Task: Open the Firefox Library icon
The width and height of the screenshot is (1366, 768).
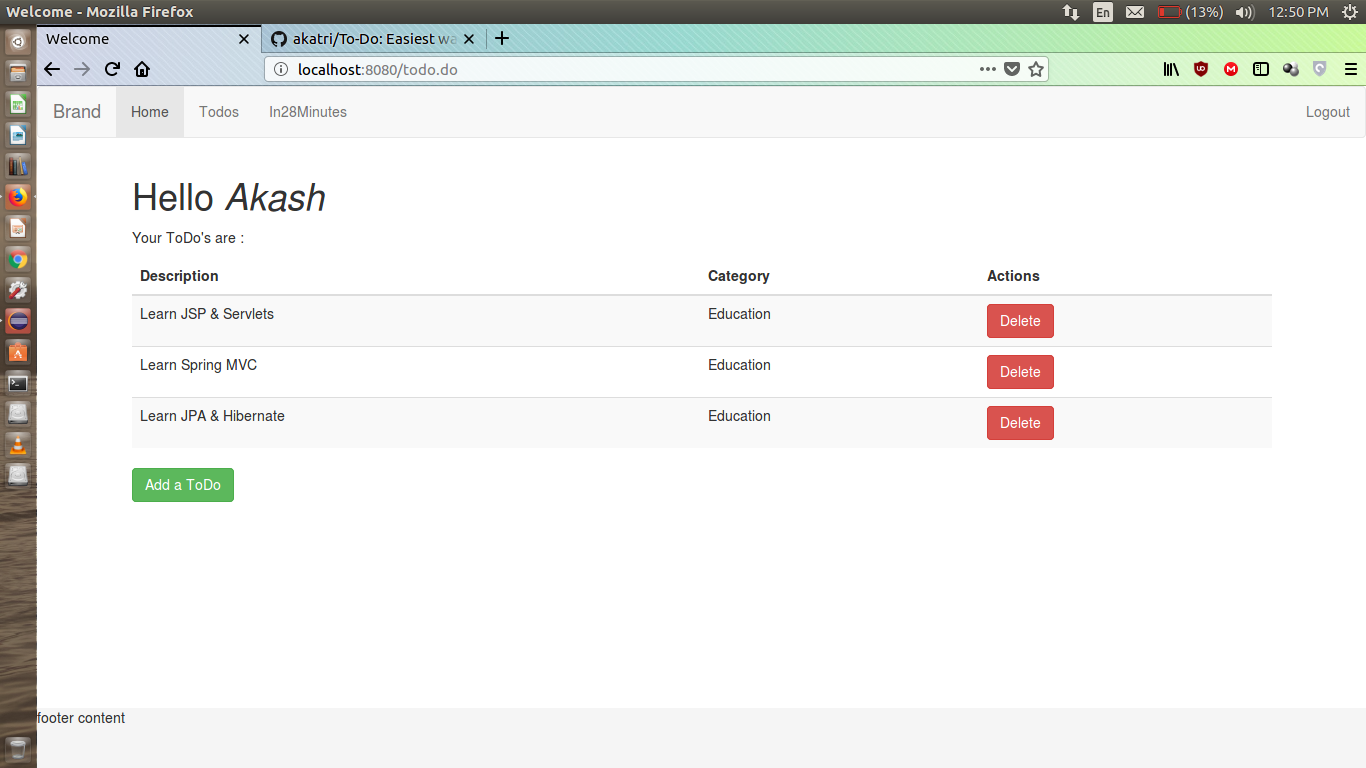Action: (x=1171, y=69)
